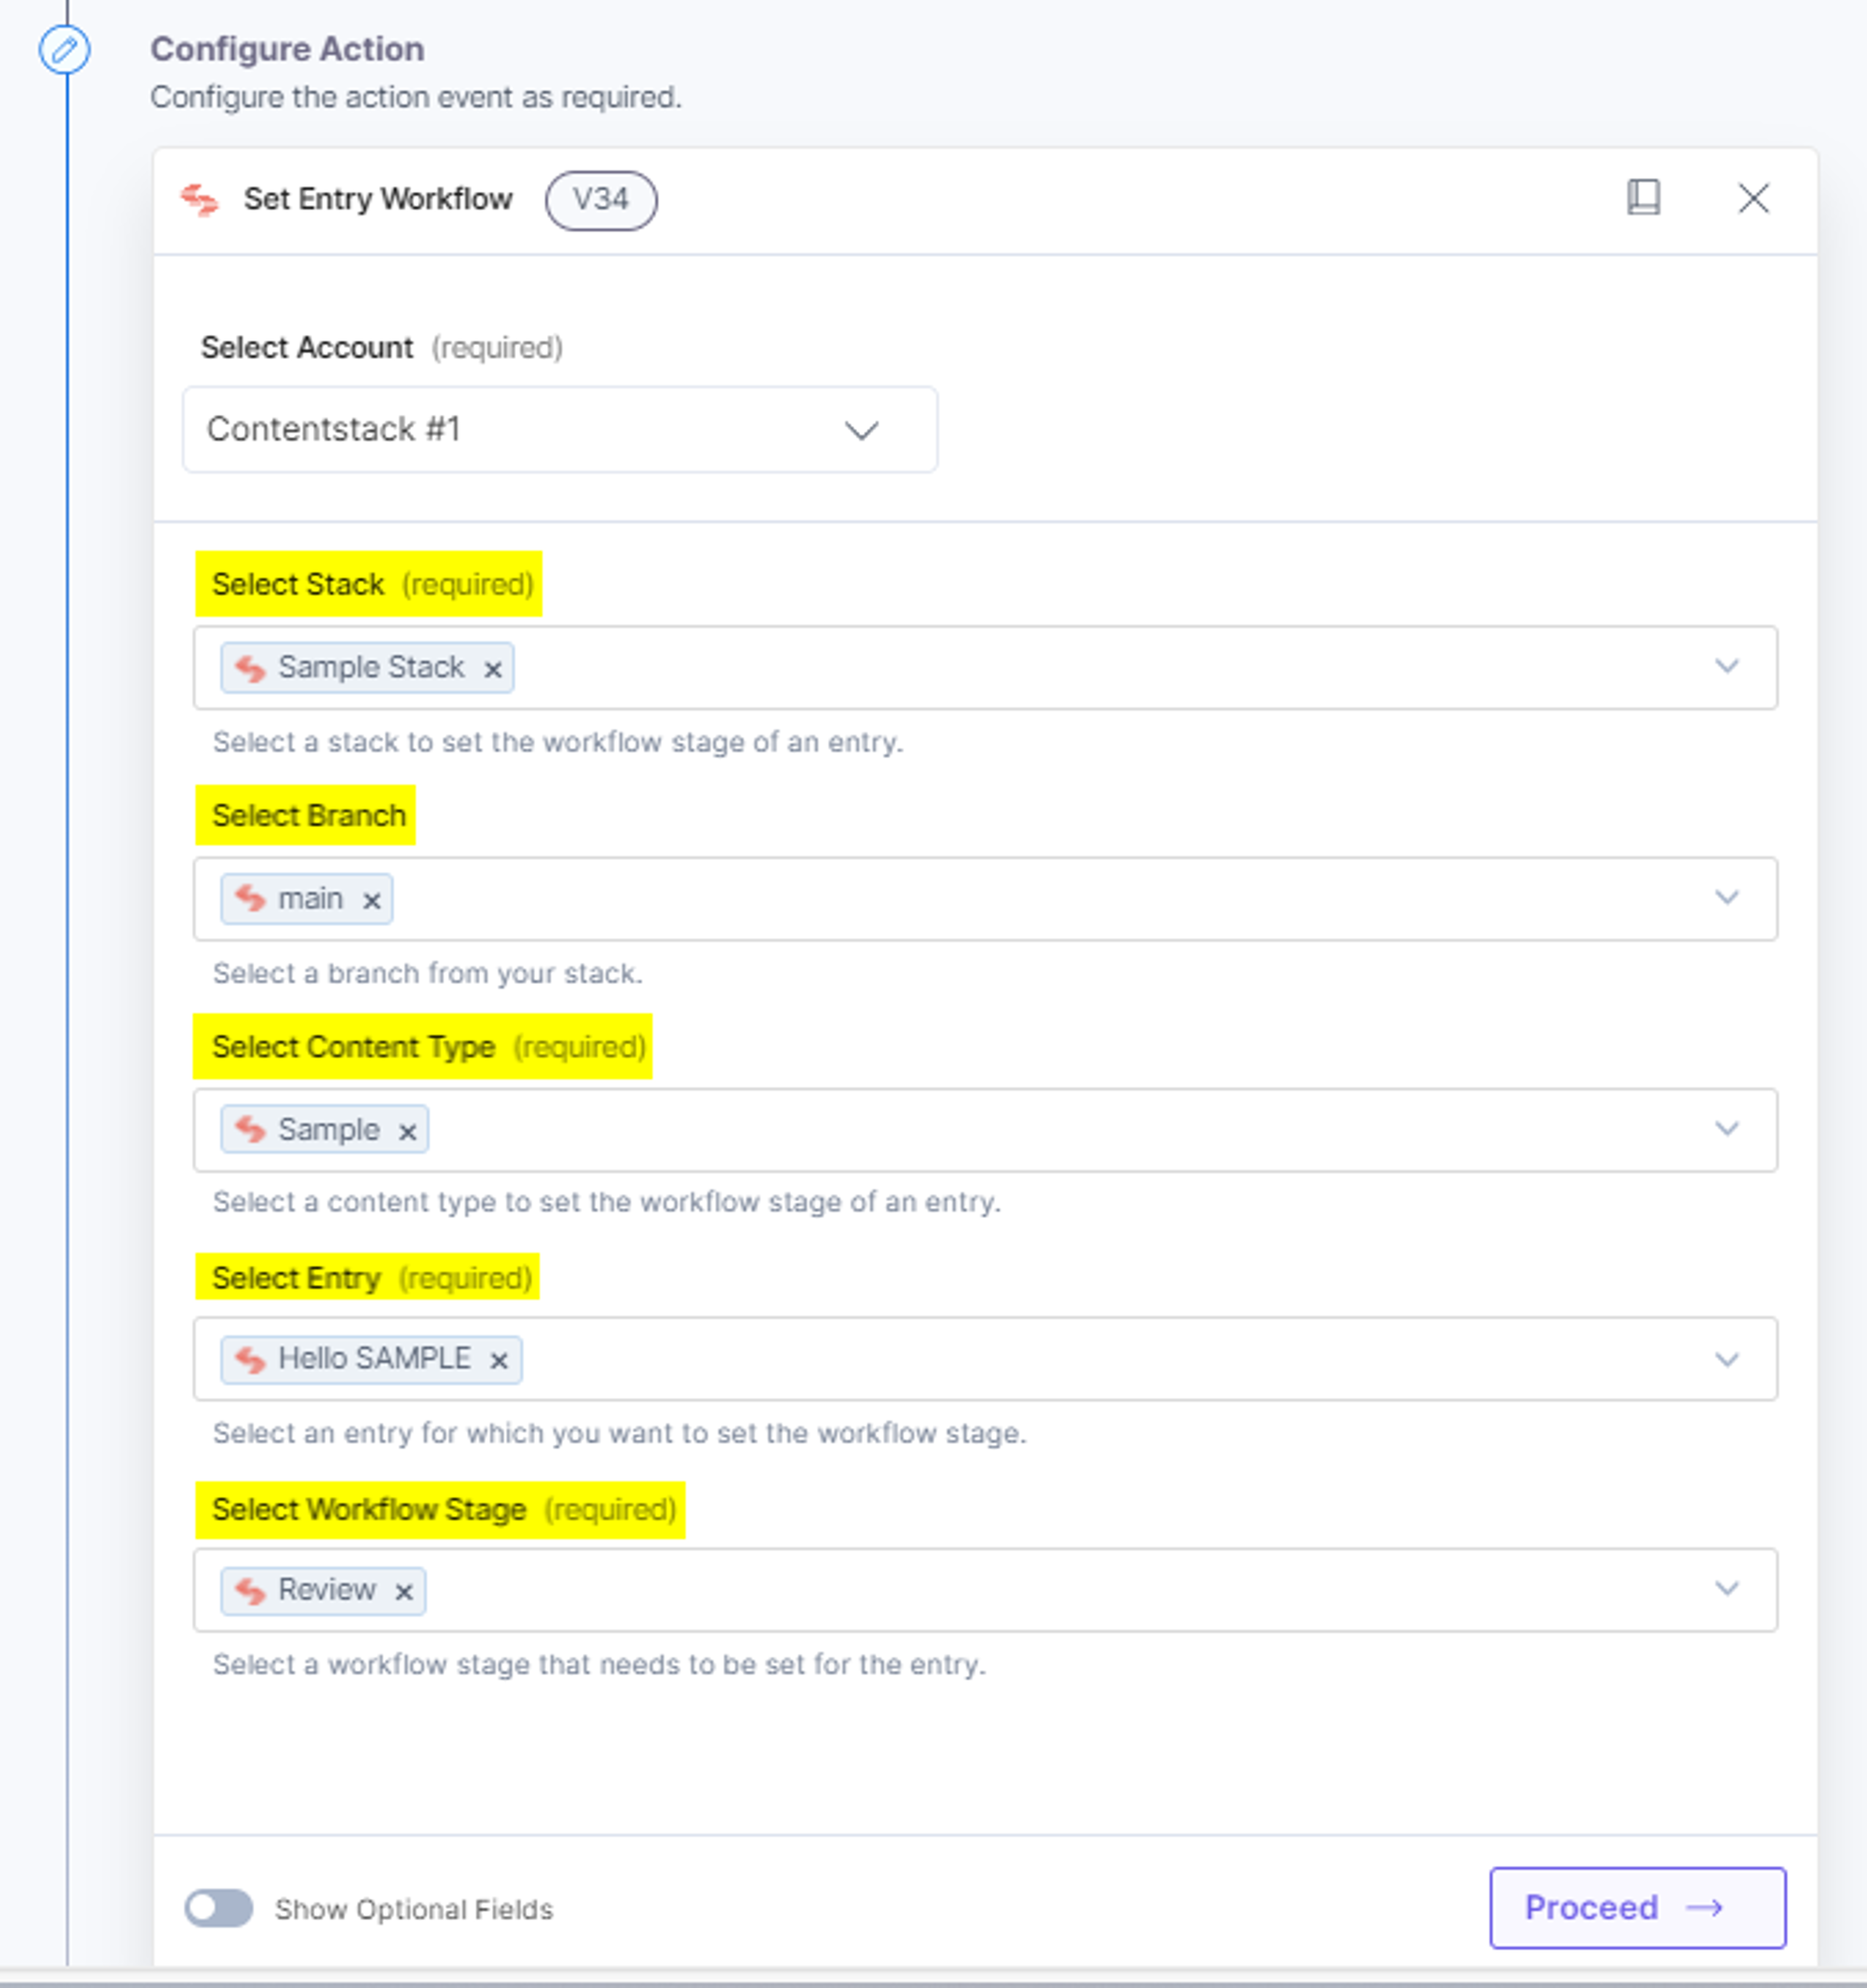The width and height of the screenshot is (1867, 1988).
Task: Click hint 'Select a branch from your stack.'
Action: (427, 973)
